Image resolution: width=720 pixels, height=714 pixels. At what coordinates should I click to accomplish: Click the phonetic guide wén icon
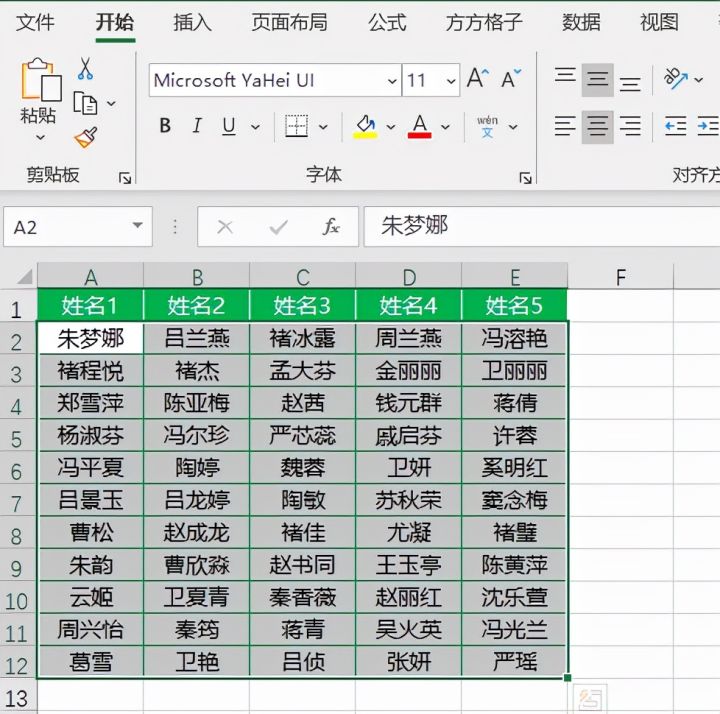(487, 127)
